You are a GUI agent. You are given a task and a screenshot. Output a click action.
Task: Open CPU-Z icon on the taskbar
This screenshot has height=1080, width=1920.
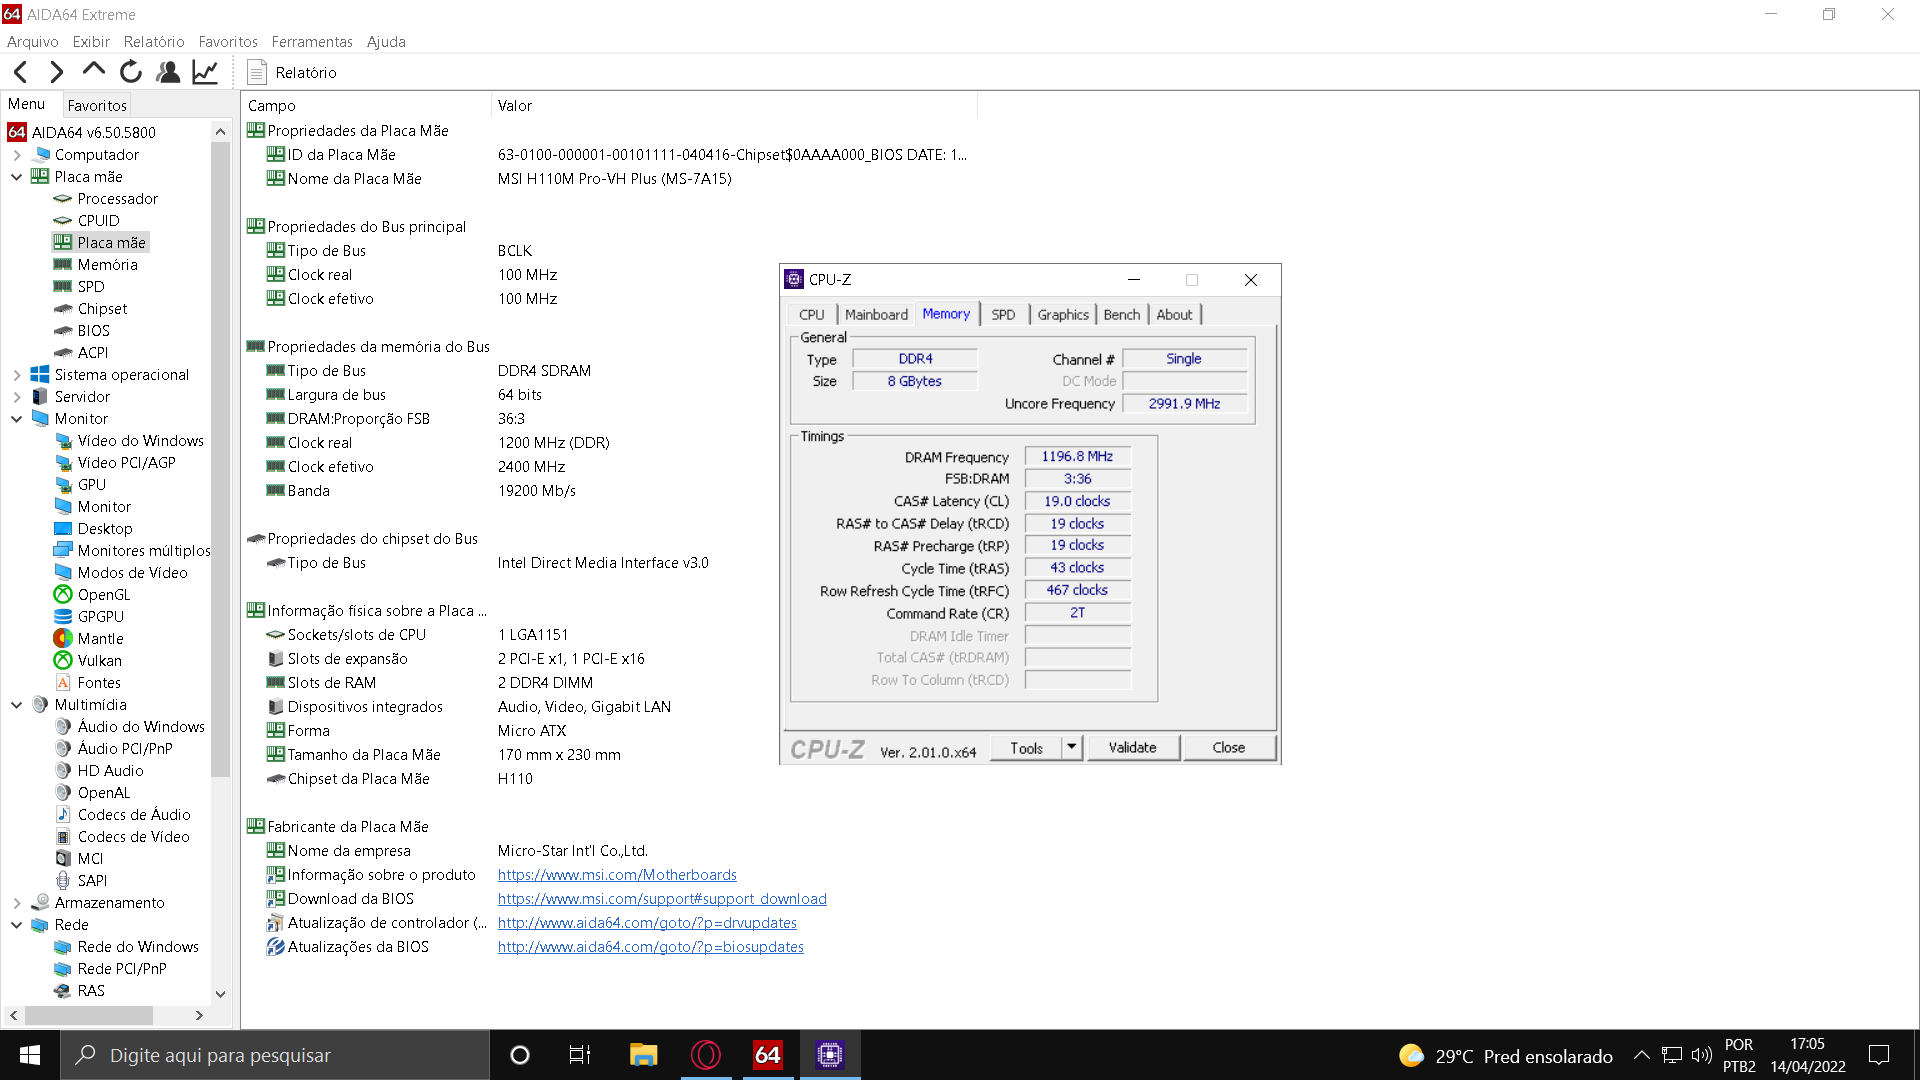[830, 1055]
